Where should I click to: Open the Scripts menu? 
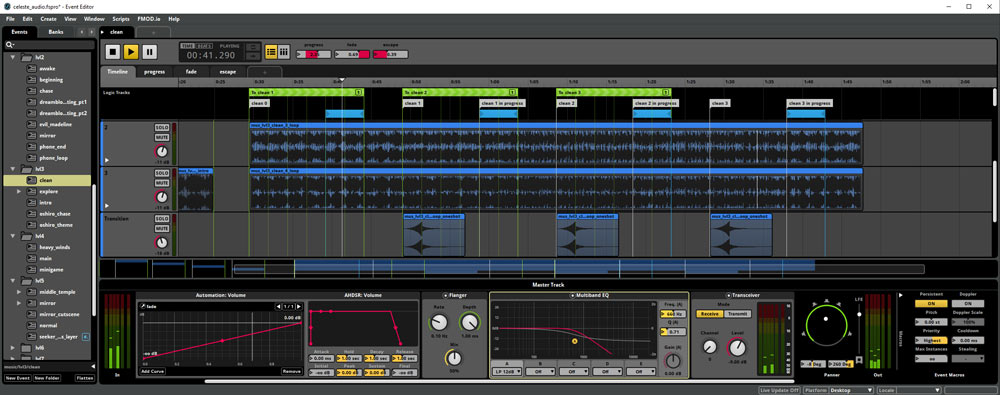tap(121, 19)
